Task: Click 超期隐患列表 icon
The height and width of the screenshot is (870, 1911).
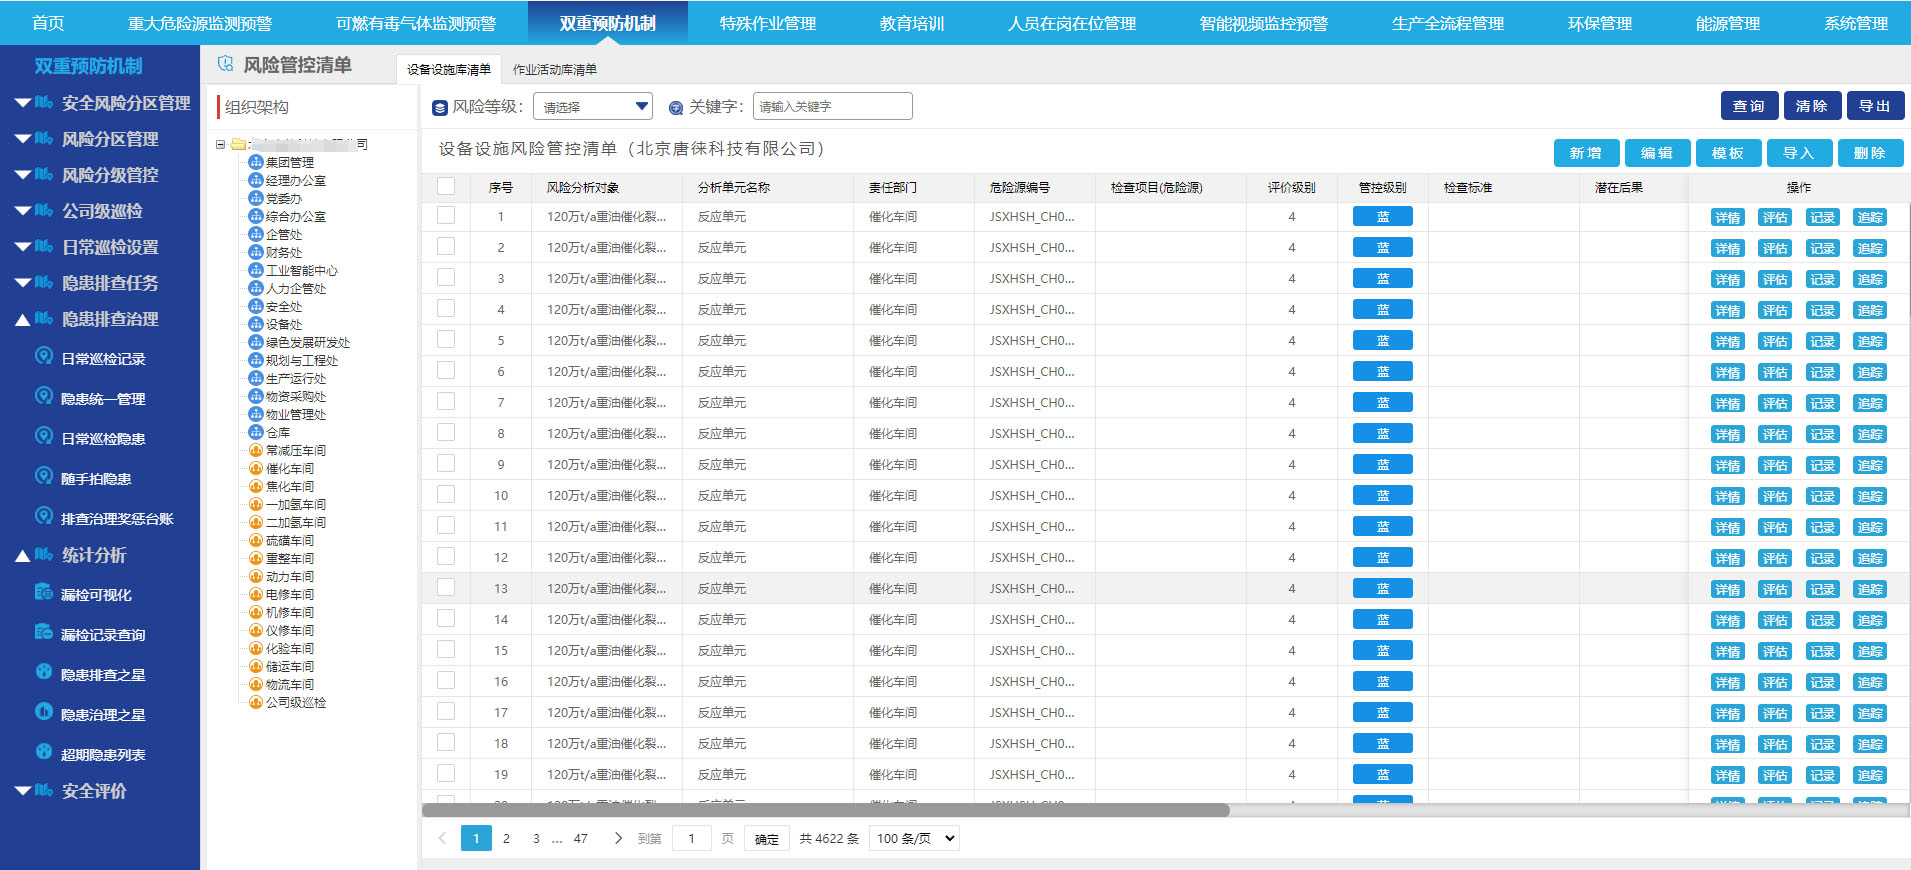Action: (x=44, y=752)
